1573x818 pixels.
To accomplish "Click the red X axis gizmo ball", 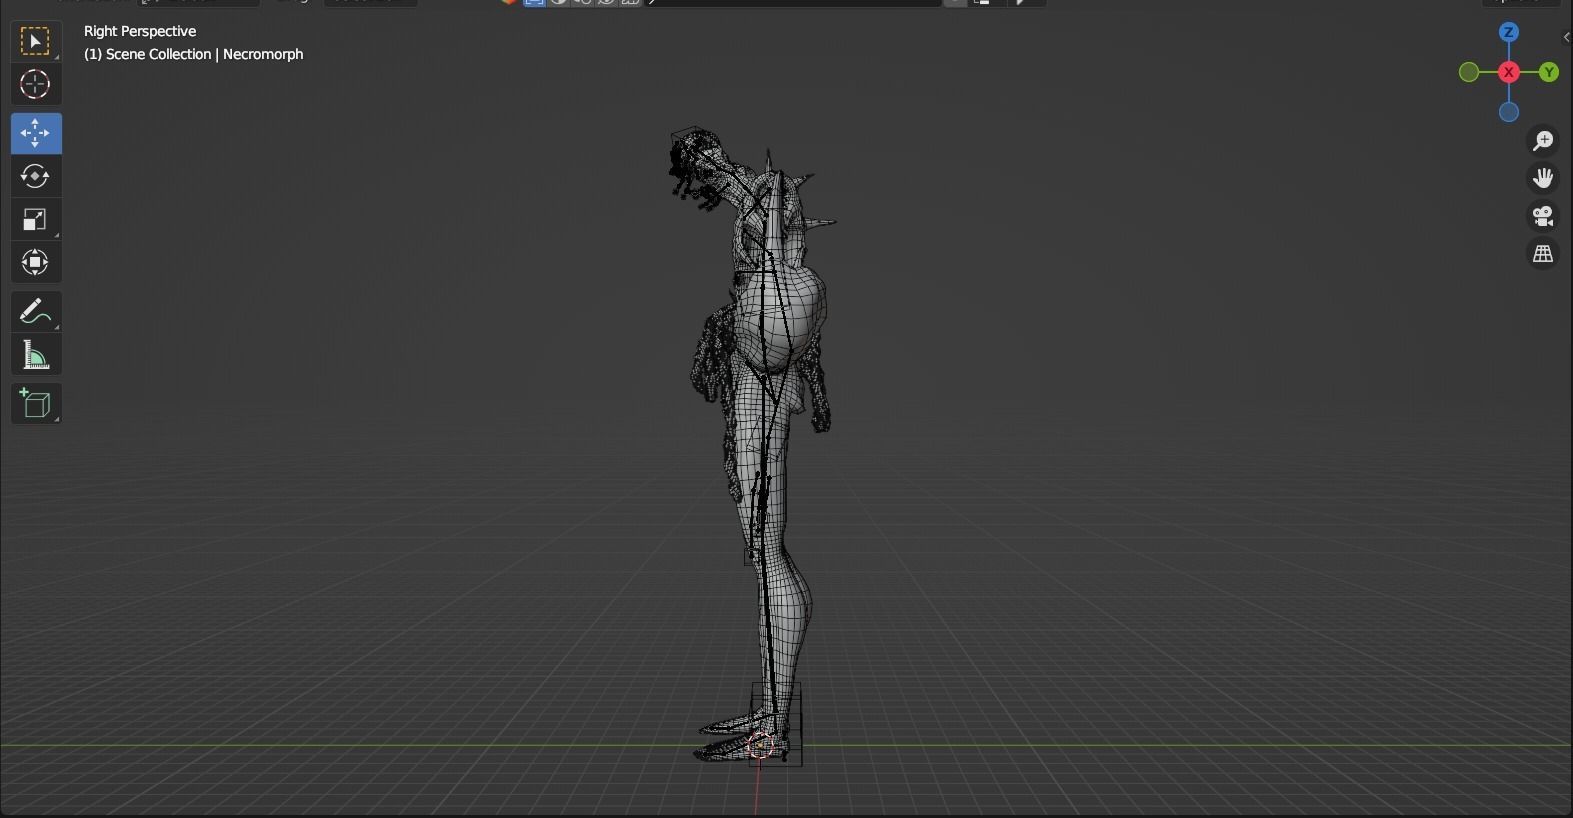I will pos(1509,72).
